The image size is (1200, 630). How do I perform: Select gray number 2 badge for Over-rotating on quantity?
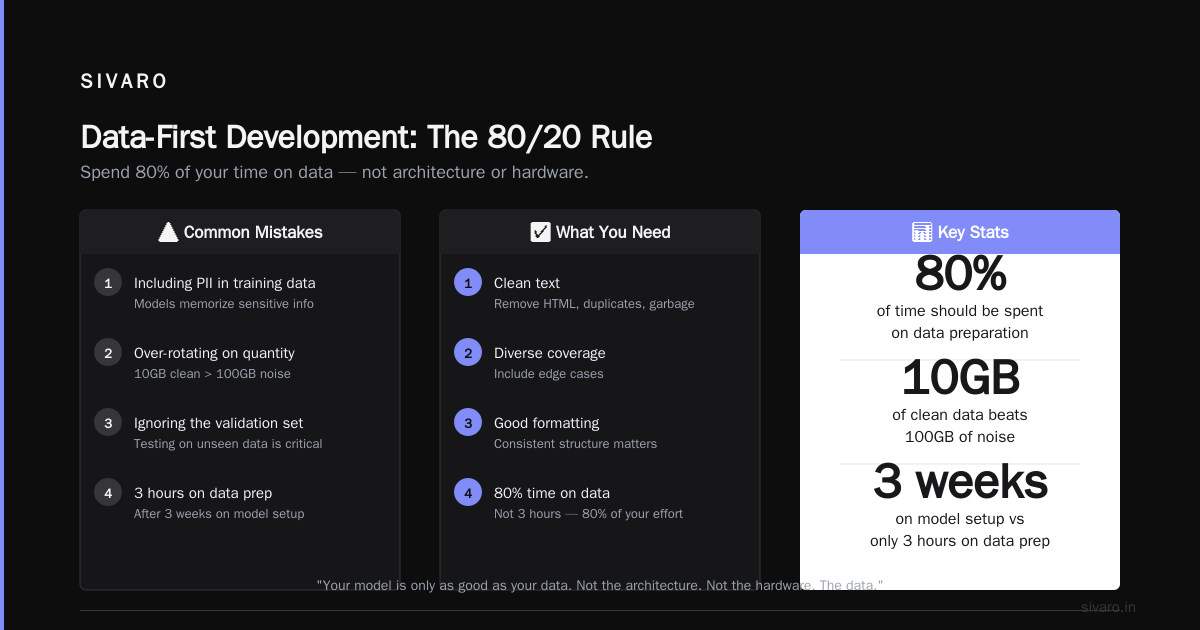coord(108,352)
